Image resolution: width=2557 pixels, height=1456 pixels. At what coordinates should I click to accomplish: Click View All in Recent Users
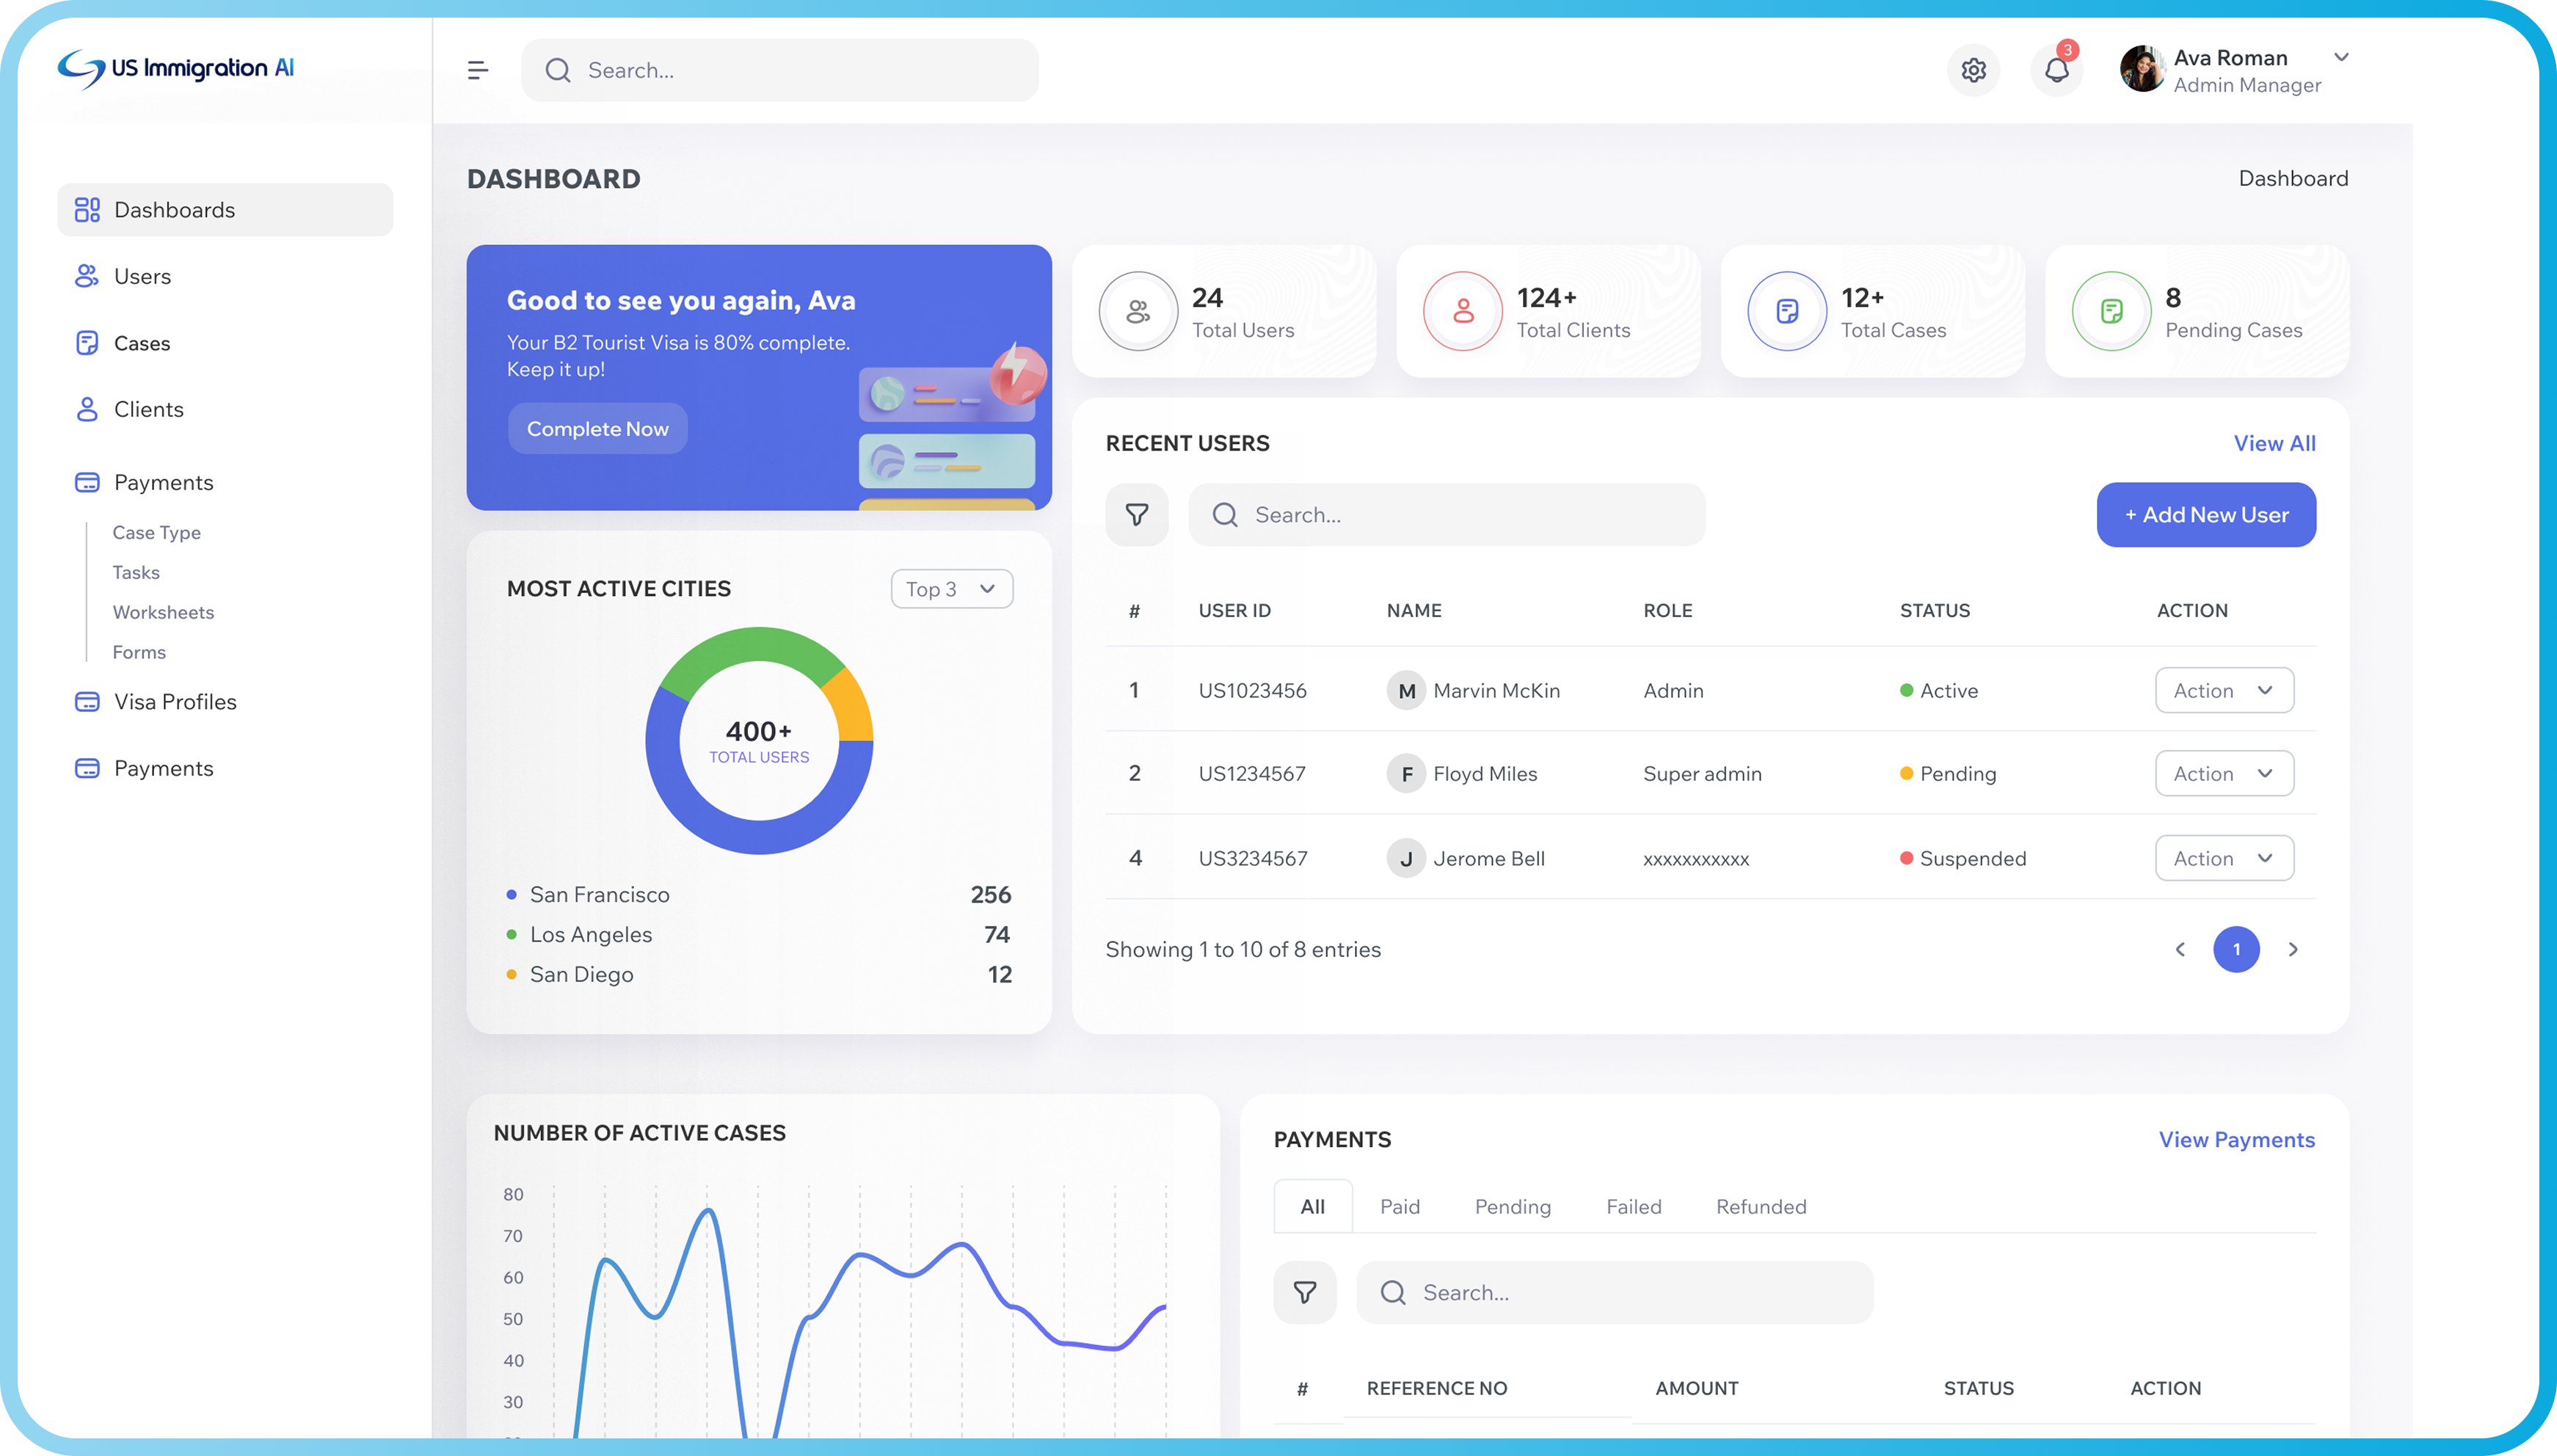click(2274, 443)
